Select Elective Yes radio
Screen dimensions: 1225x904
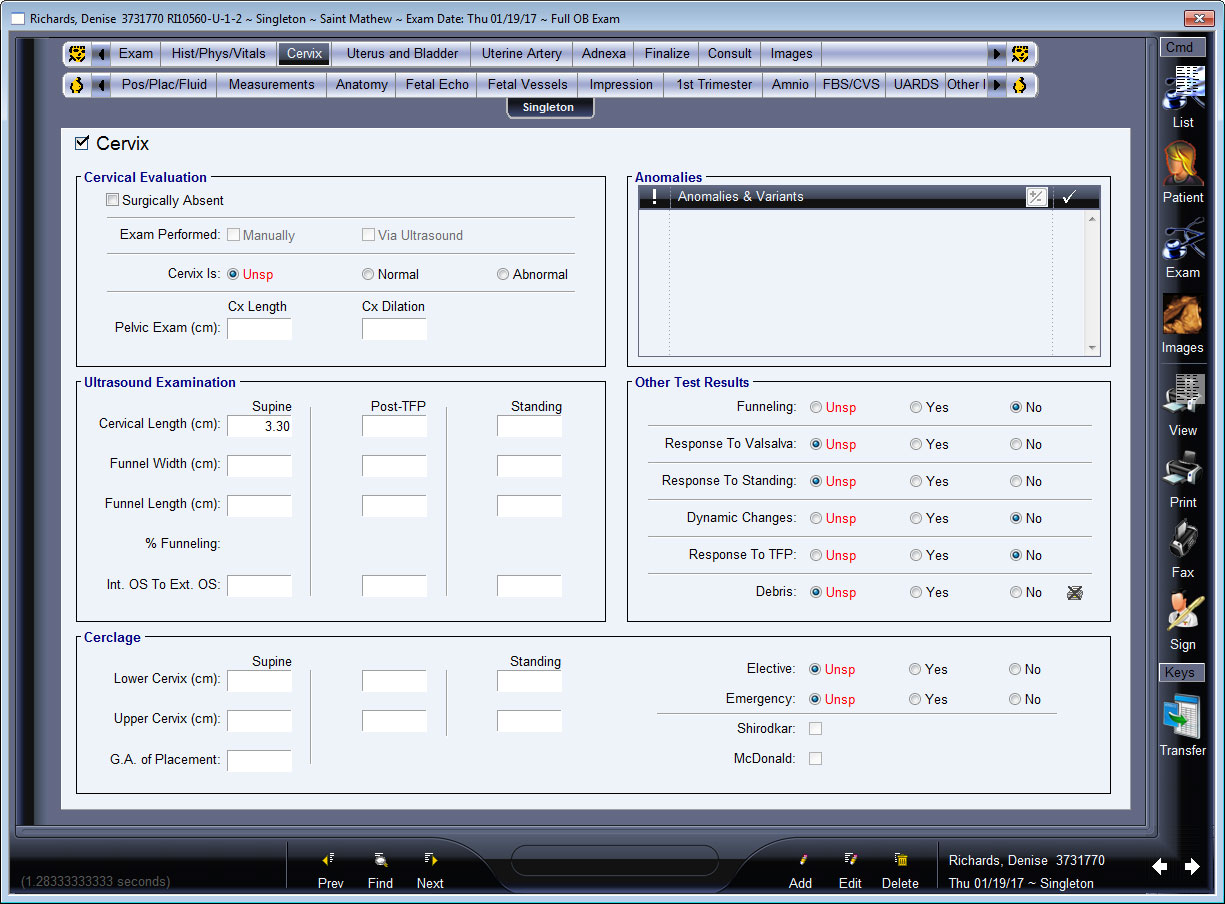pyautogui.click(x=915, y=669)
